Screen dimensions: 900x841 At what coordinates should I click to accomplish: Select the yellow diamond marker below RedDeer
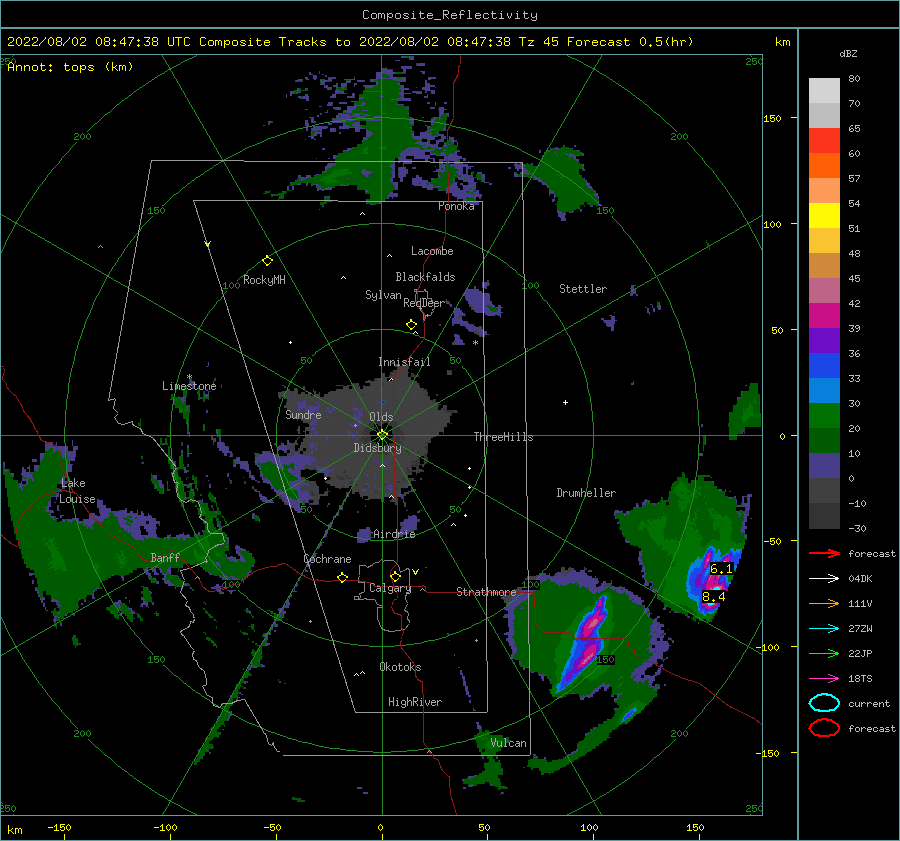pos(411,325)
